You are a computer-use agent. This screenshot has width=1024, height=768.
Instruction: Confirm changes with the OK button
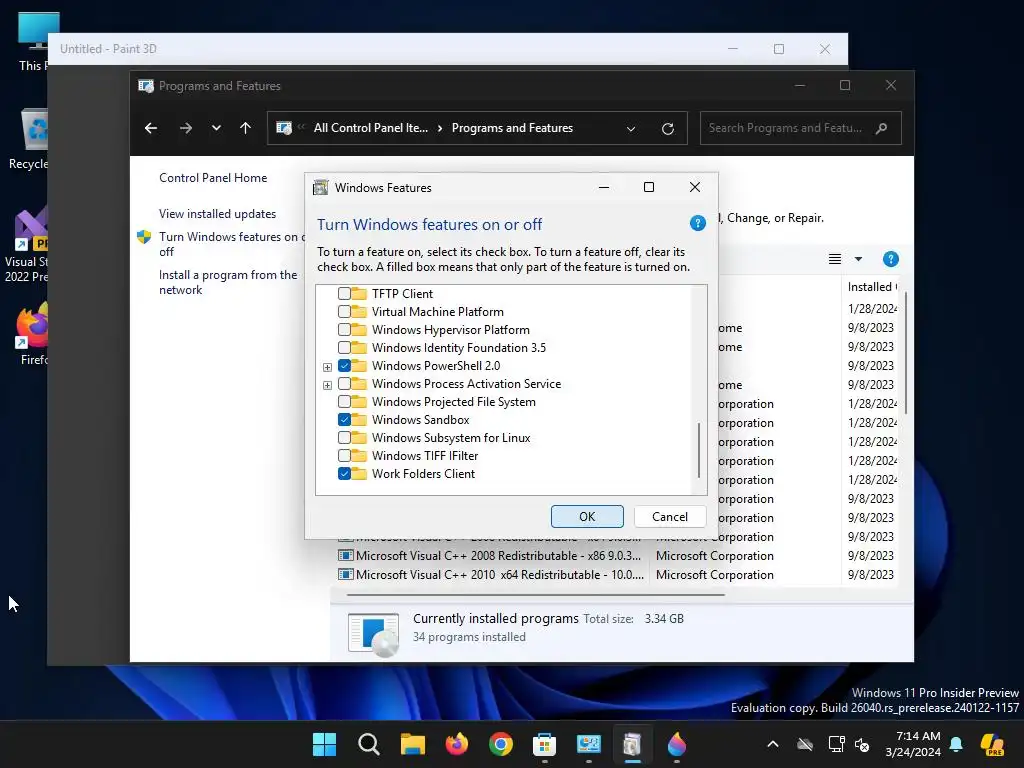[587, 517]
